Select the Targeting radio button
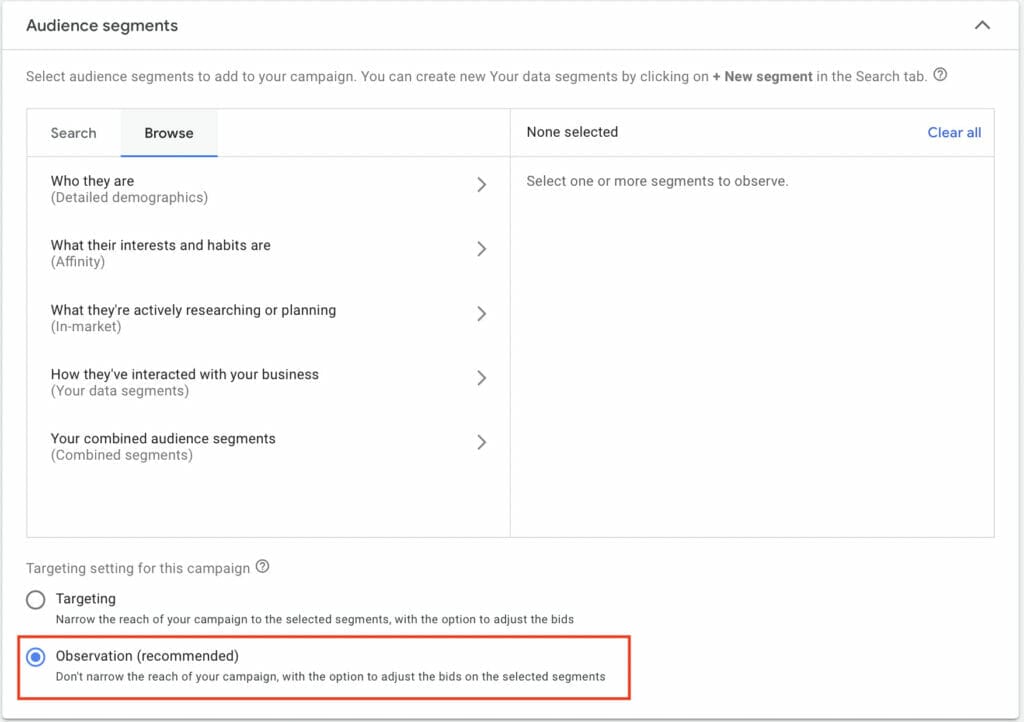Screen dimensions: 1024x722 click(35, 599)
